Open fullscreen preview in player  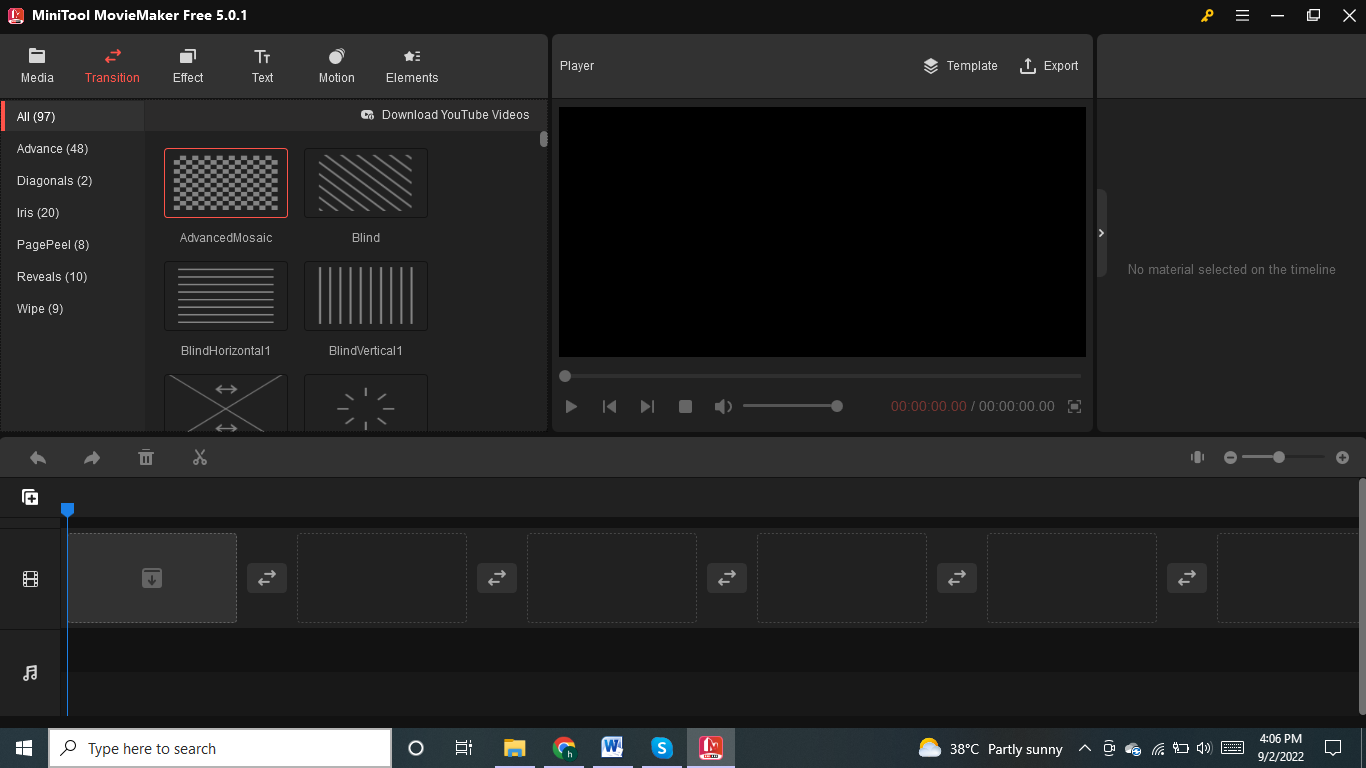1074,406
